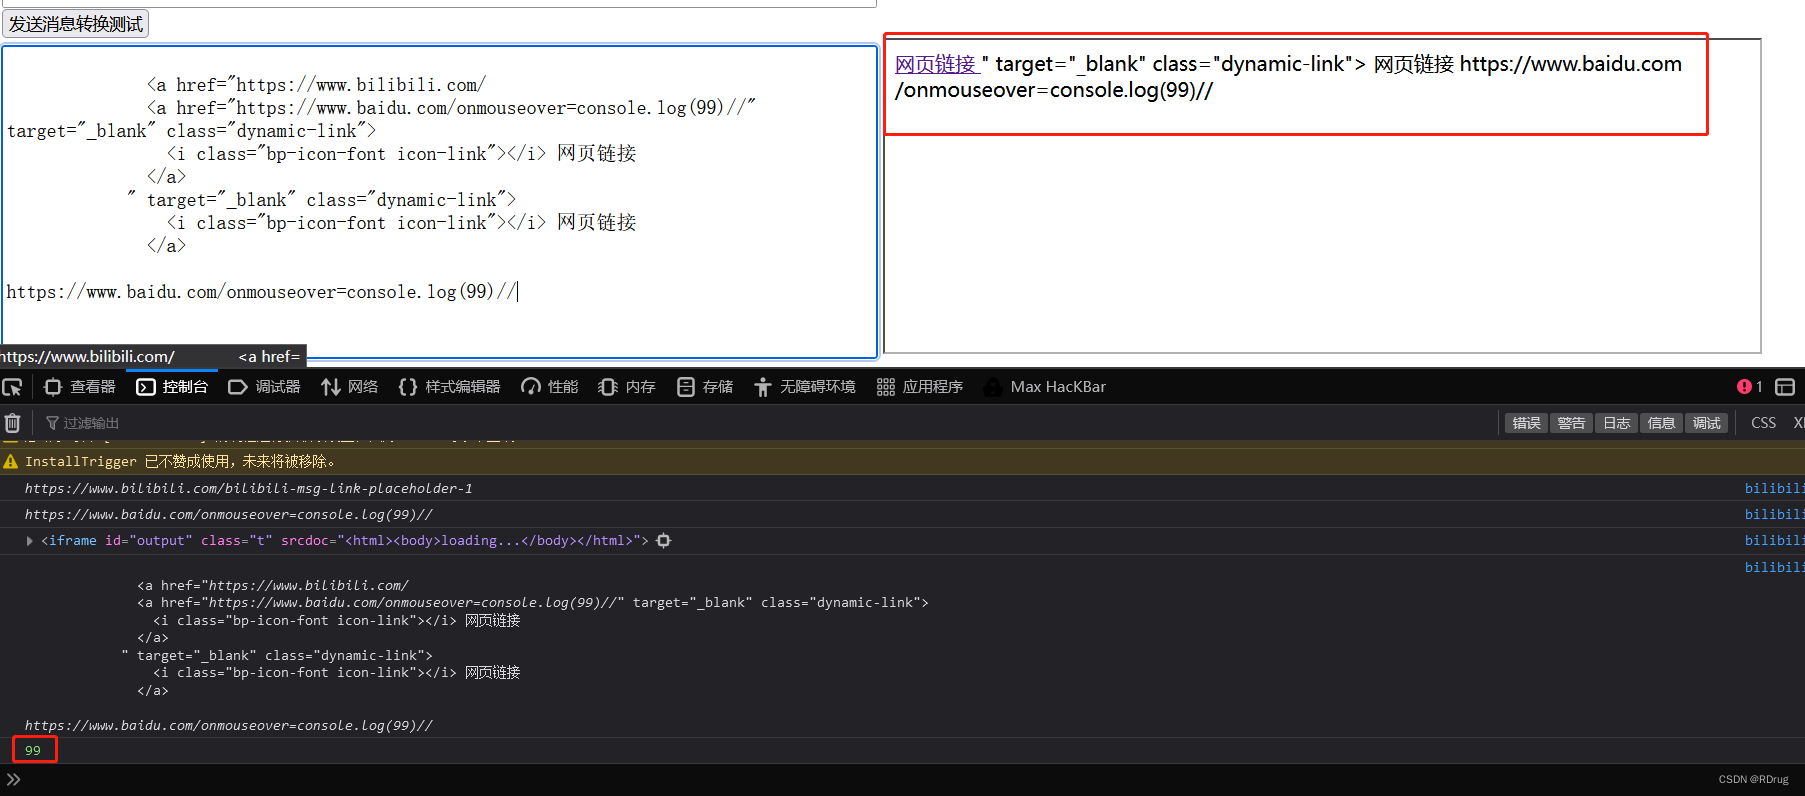This screenshot has width=1805, height=796.
Task: Click the 发送消息转换测试 button
Action: coord(76,24)
